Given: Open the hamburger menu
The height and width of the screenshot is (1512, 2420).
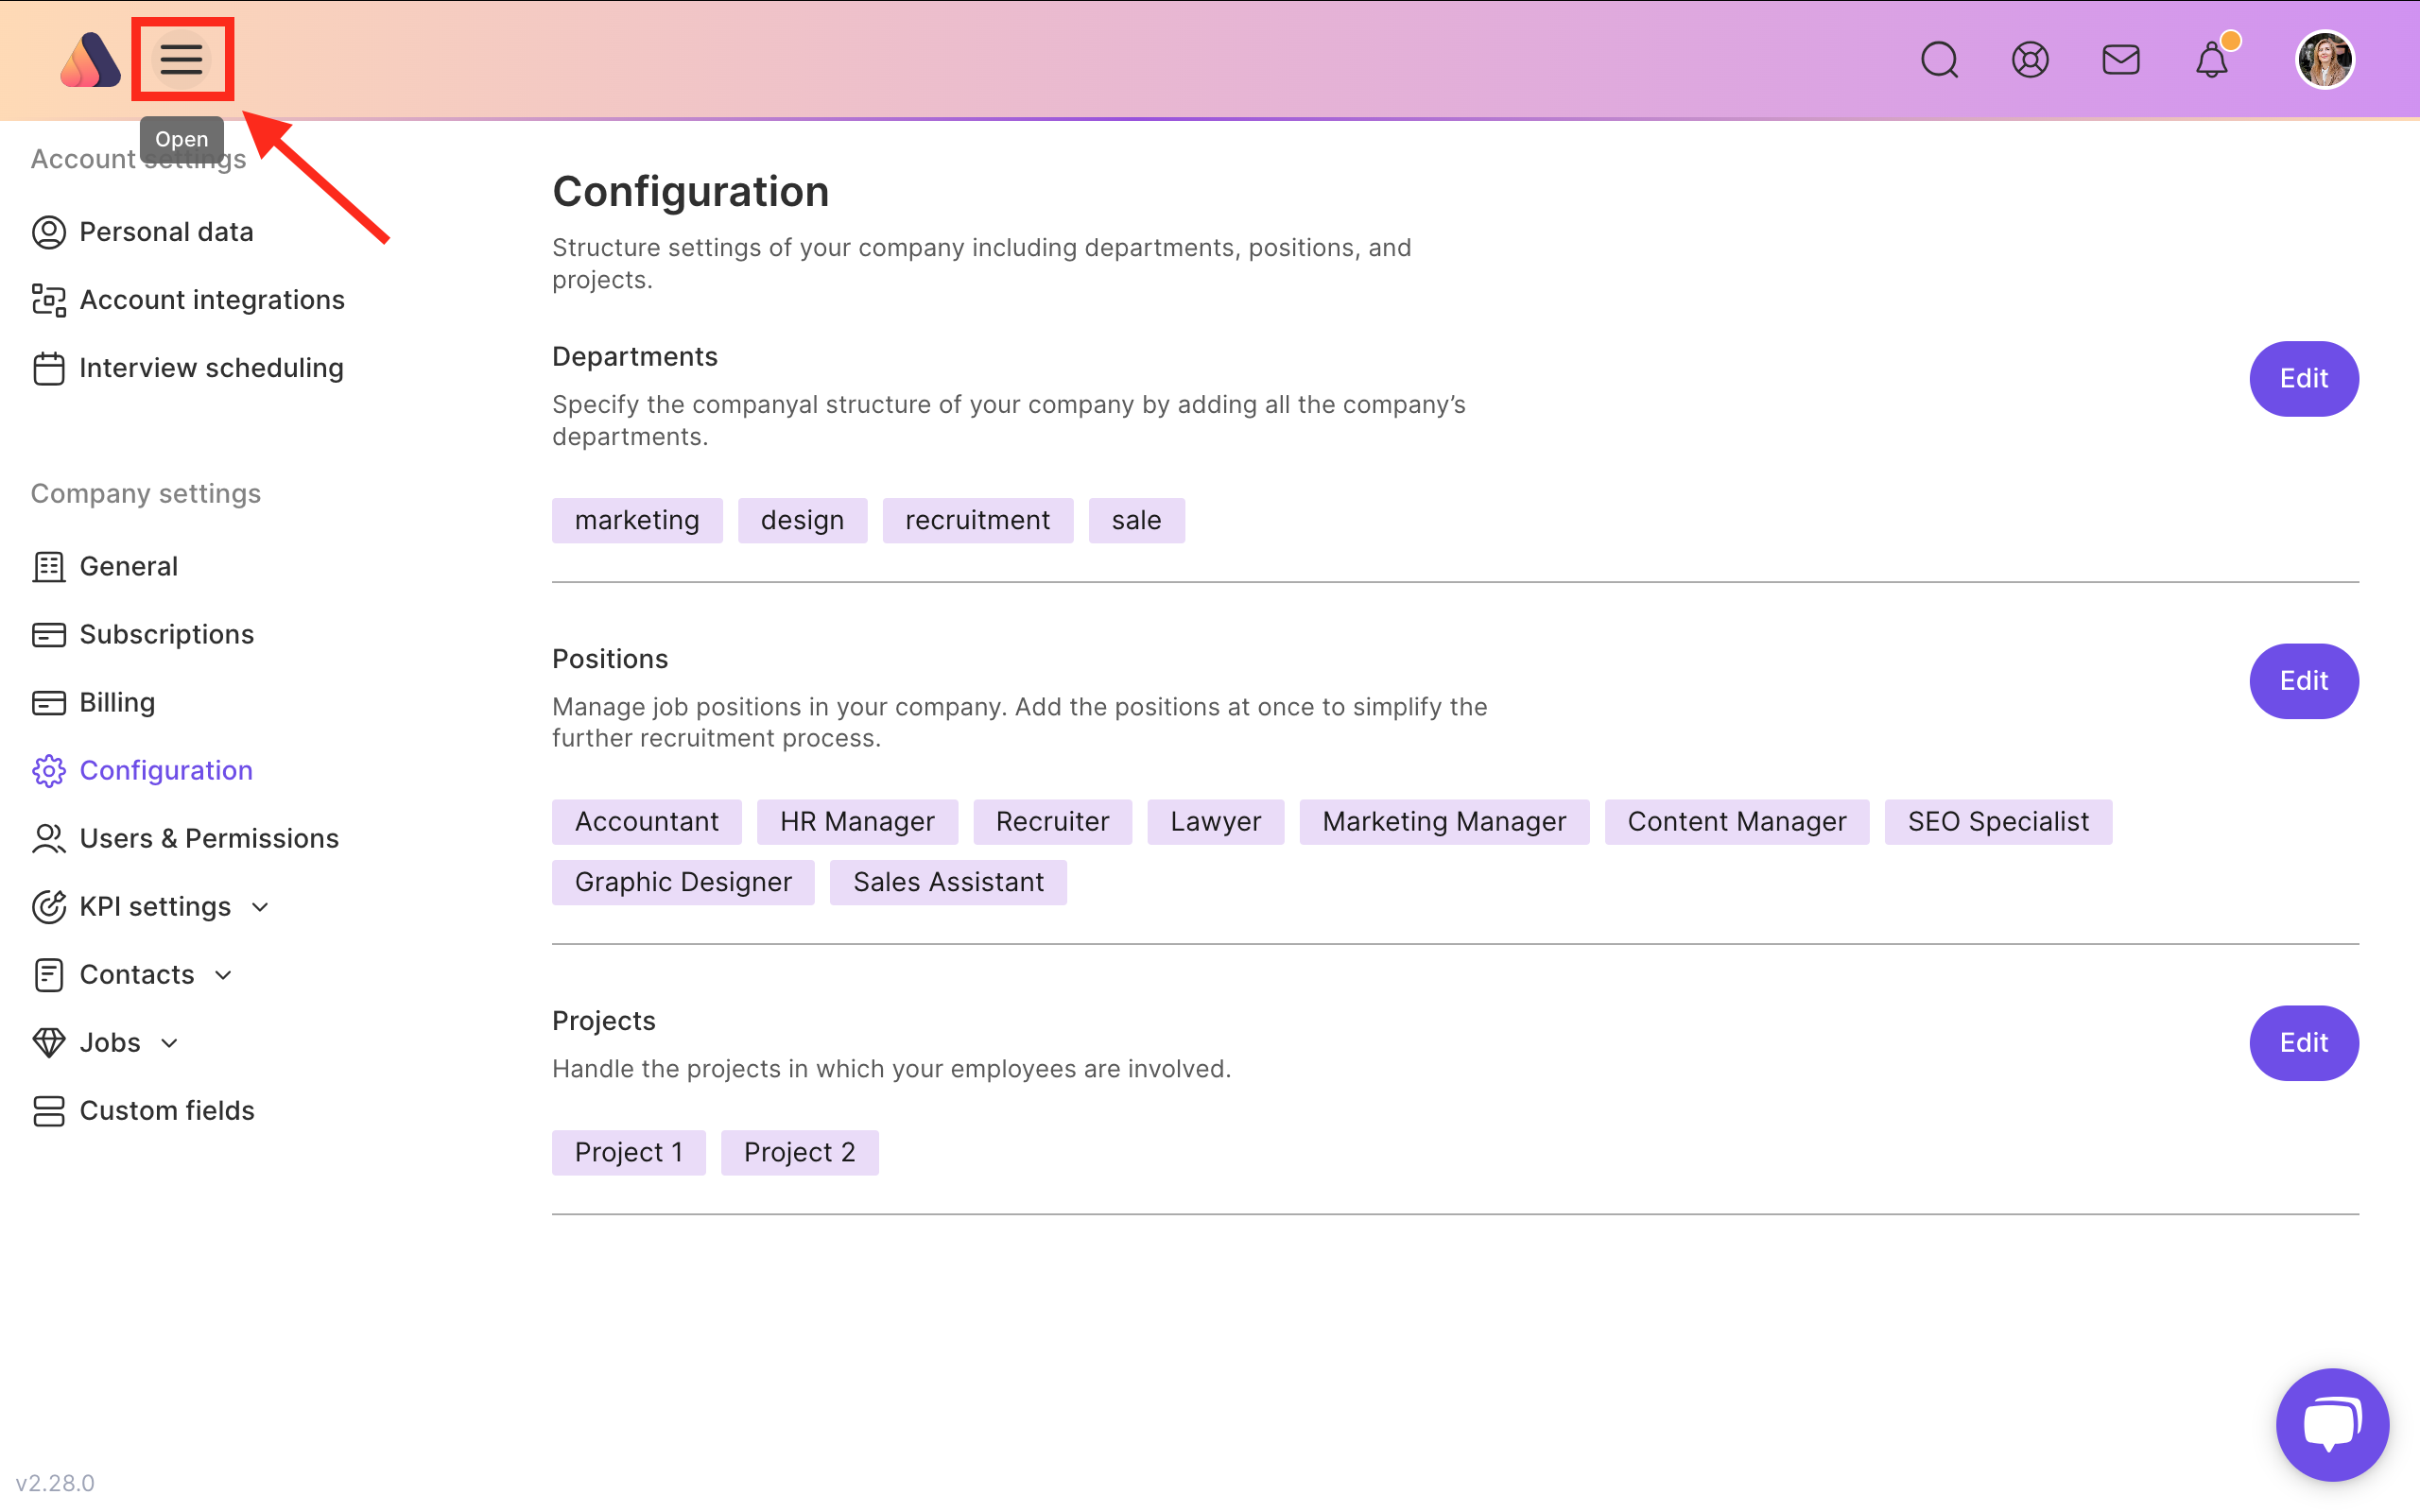Looking at the screenshot, I should [181, 59].
